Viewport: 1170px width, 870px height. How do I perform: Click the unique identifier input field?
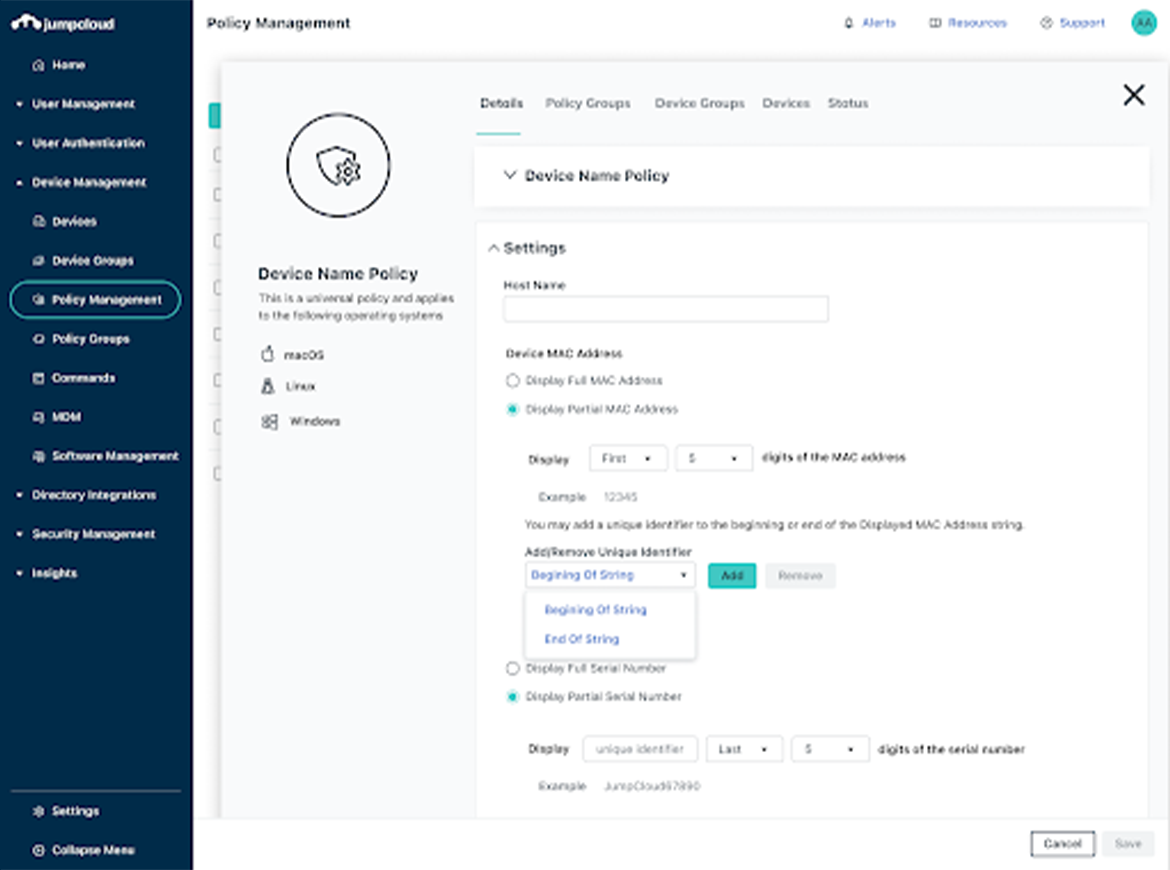tap(640, 749)
